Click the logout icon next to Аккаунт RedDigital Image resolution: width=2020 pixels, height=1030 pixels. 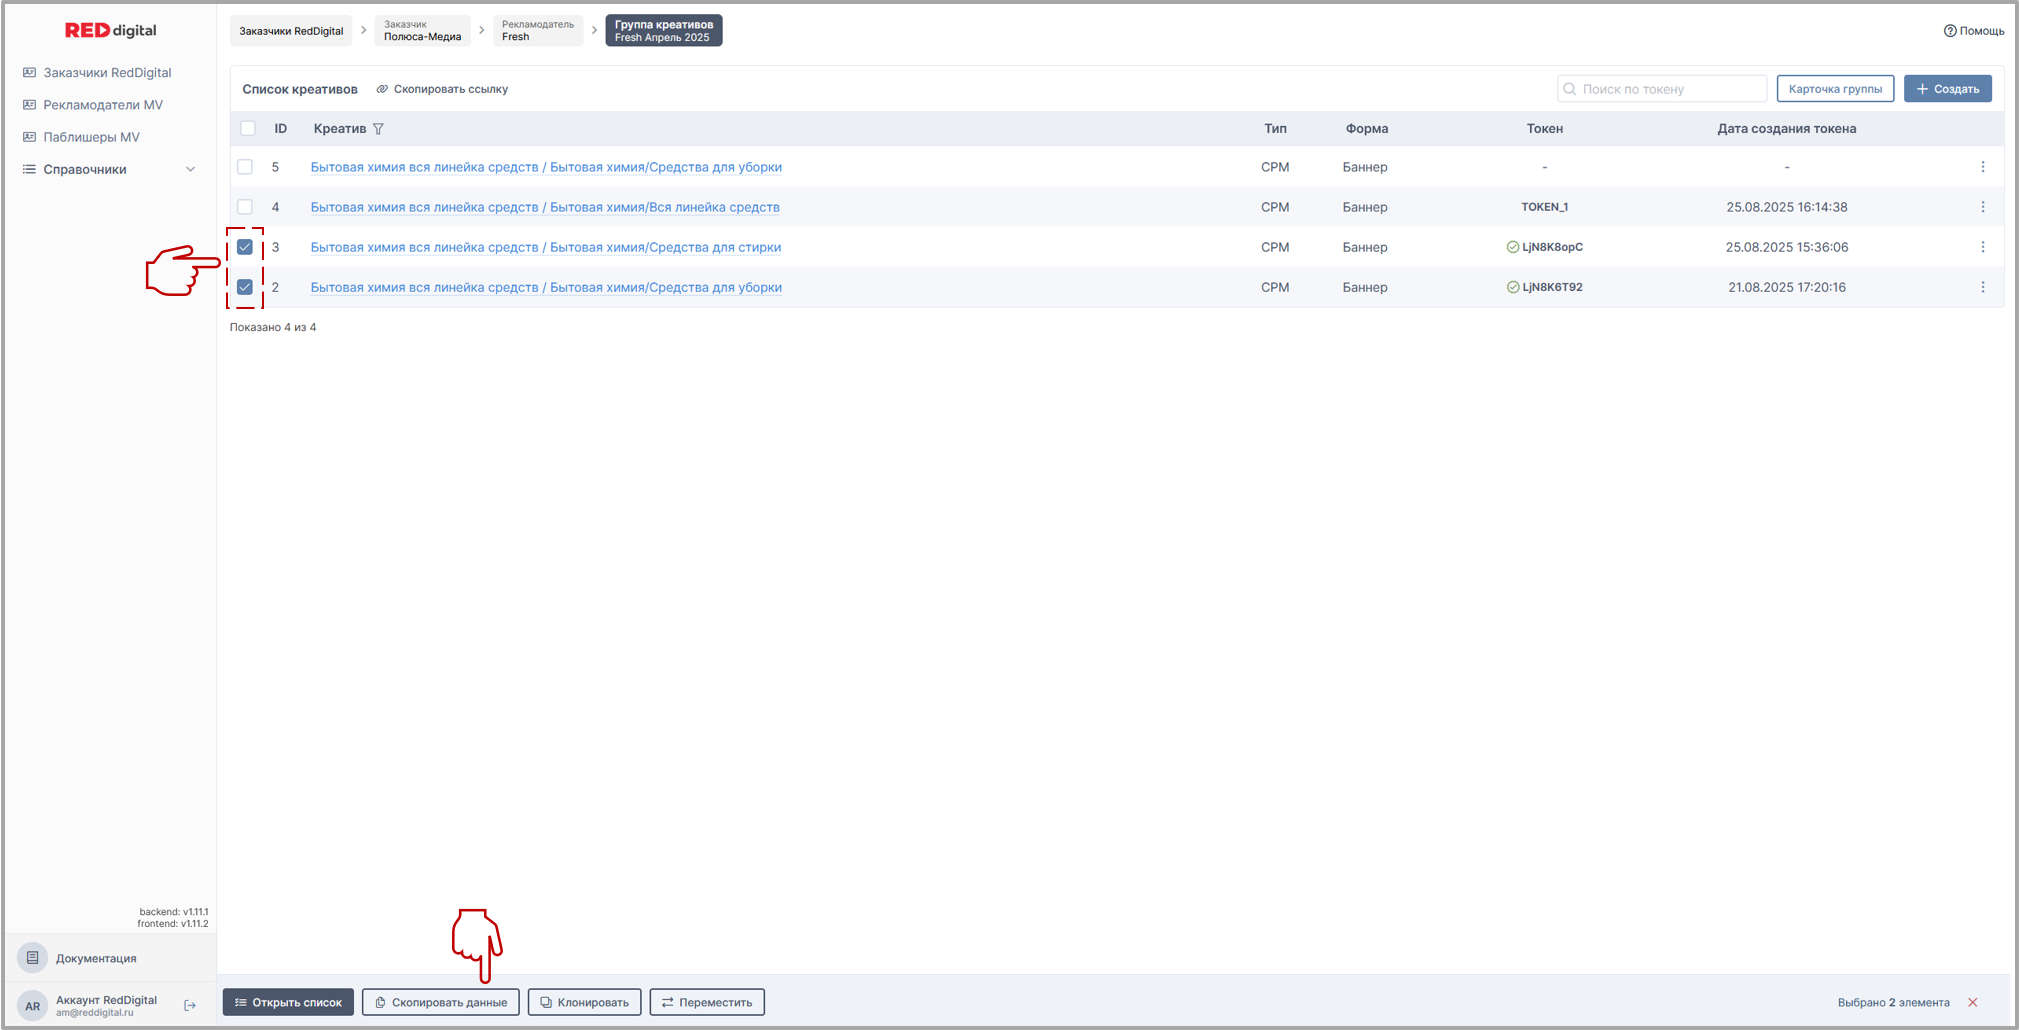pyautogui.click(x=190, y=1005)
